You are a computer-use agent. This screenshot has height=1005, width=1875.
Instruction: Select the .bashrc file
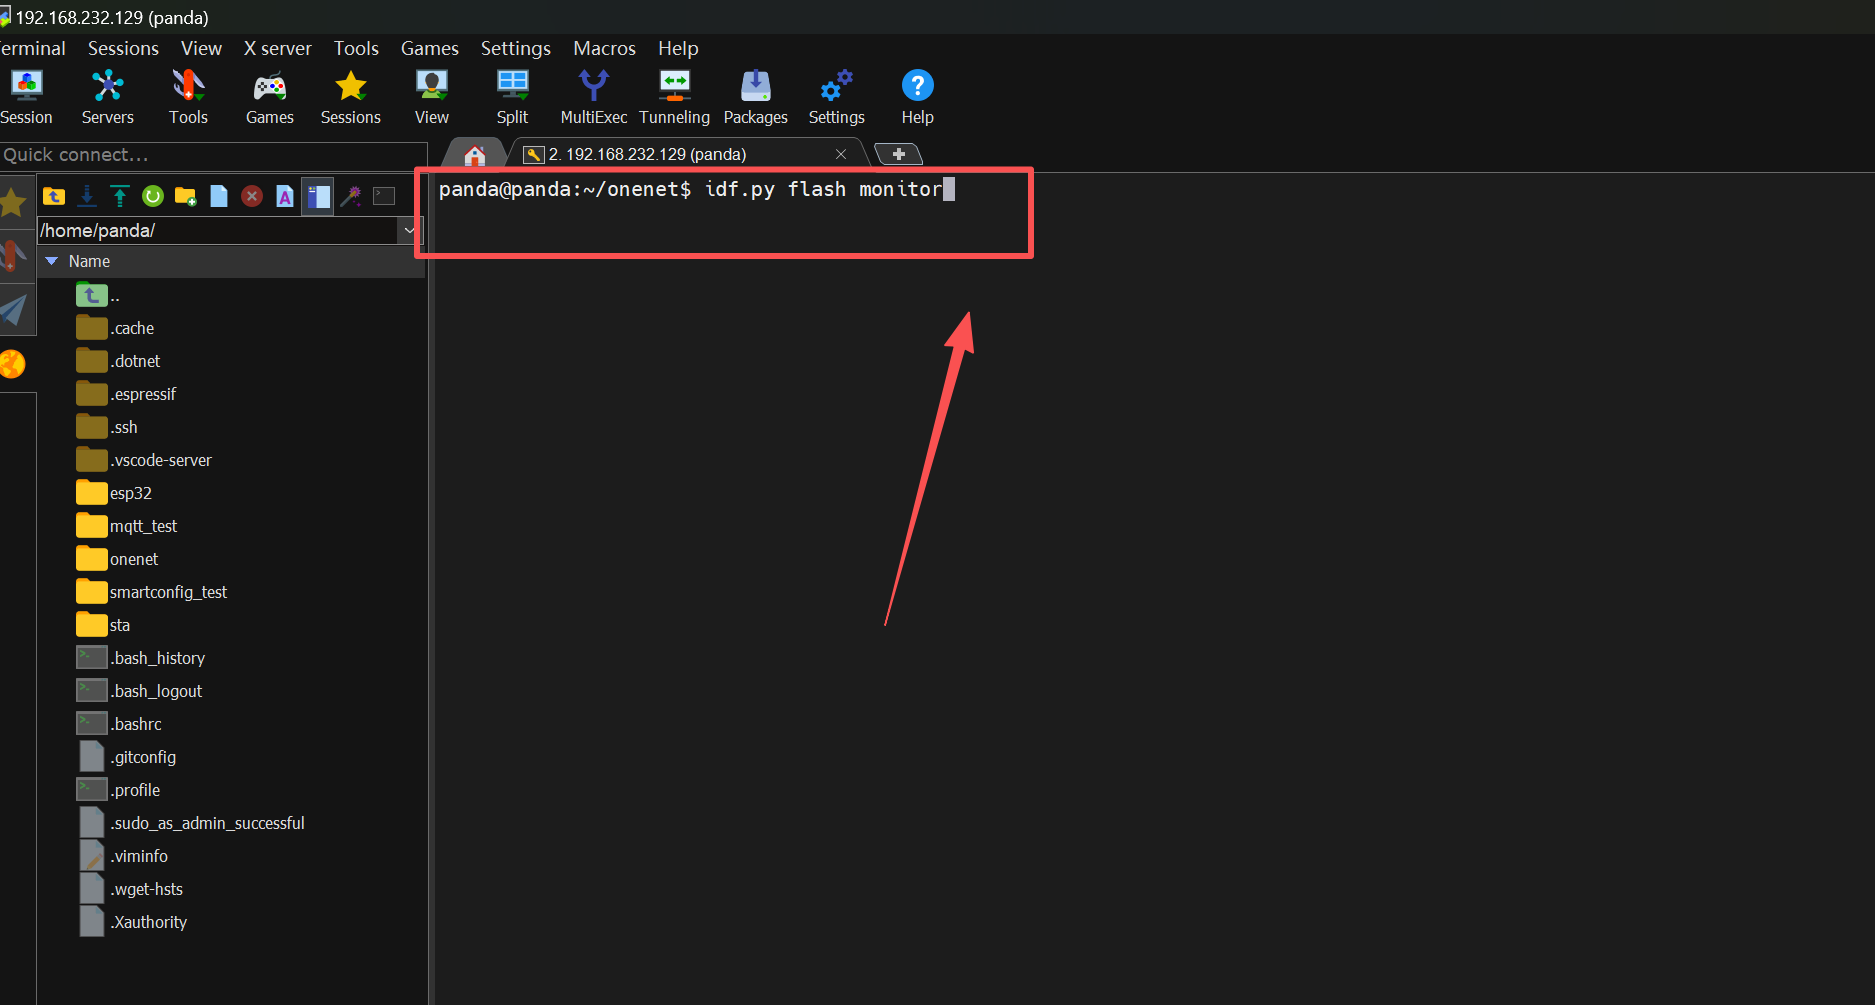119,724
